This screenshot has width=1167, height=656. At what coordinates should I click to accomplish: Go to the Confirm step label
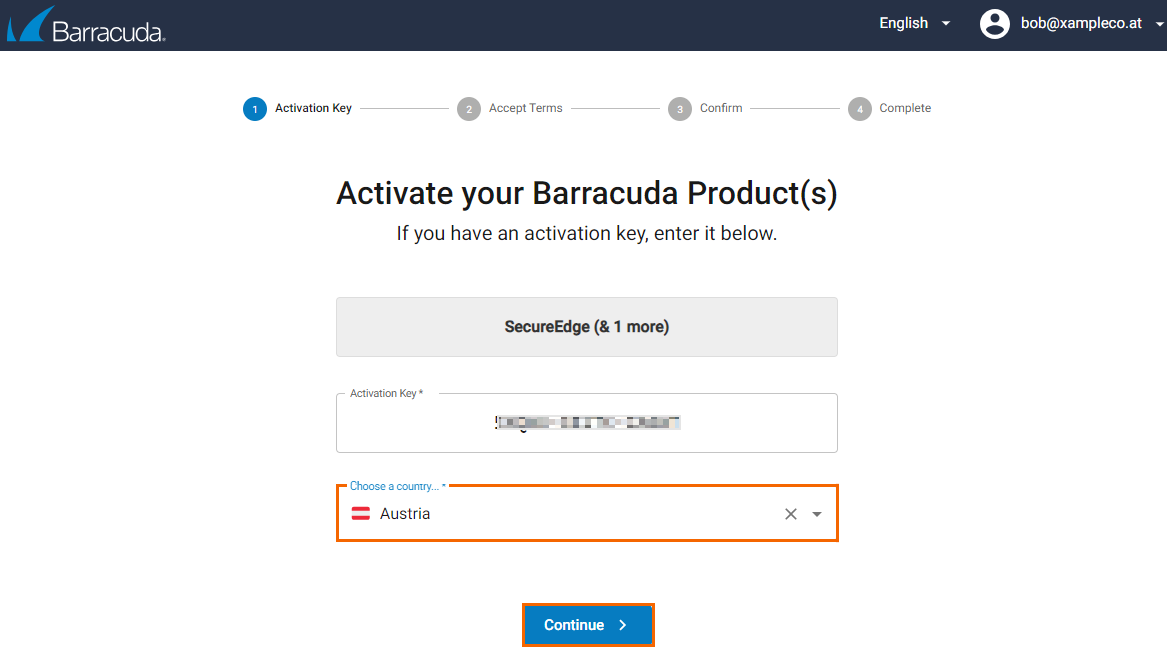click(721, 108)
